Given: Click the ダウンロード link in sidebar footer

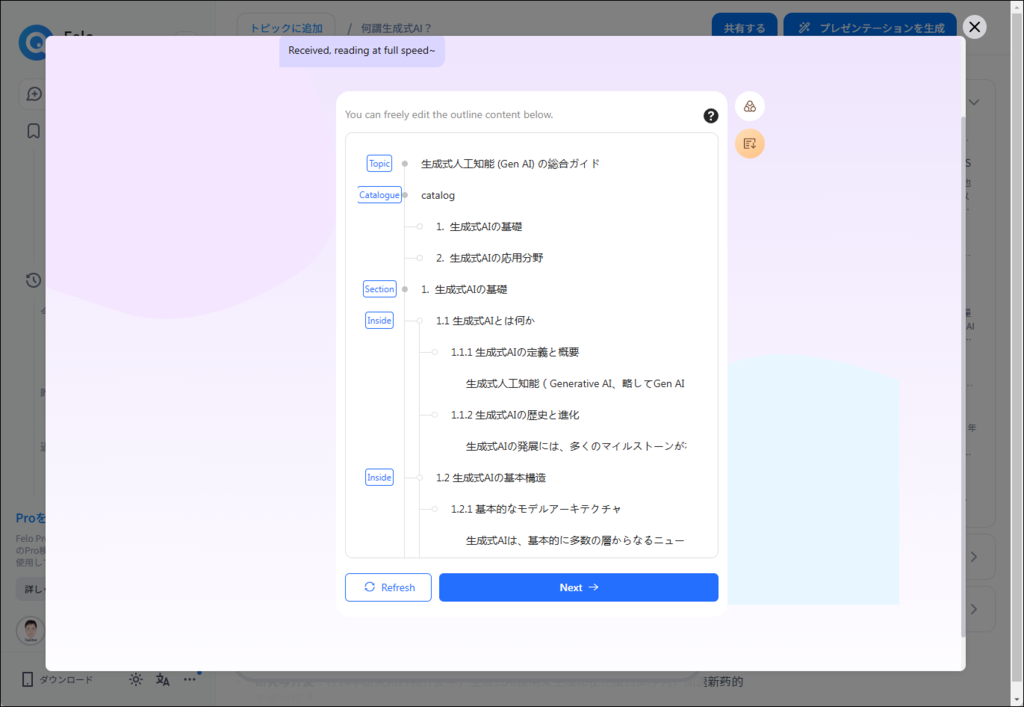Looking at the screenshot, I should 66,680.
